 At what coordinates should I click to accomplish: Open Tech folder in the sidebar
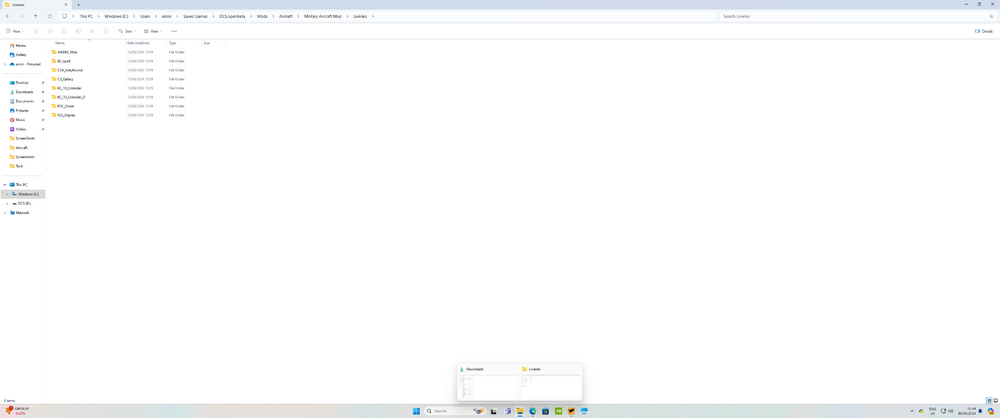[x=17, y=166]
